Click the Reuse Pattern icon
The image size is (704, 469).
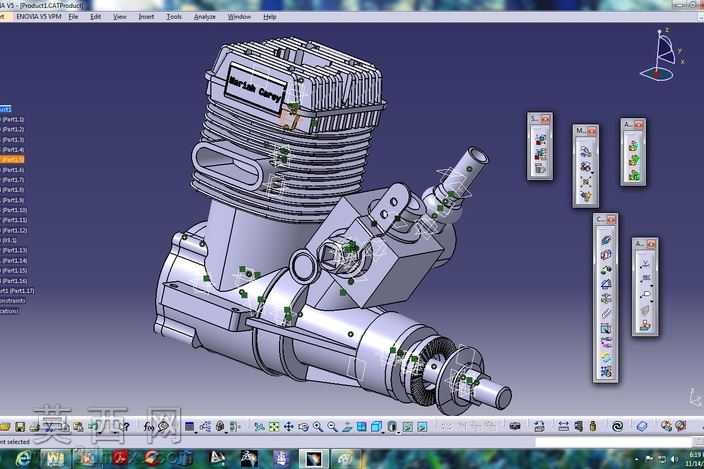pyautogui.click(x=606, y=372)
